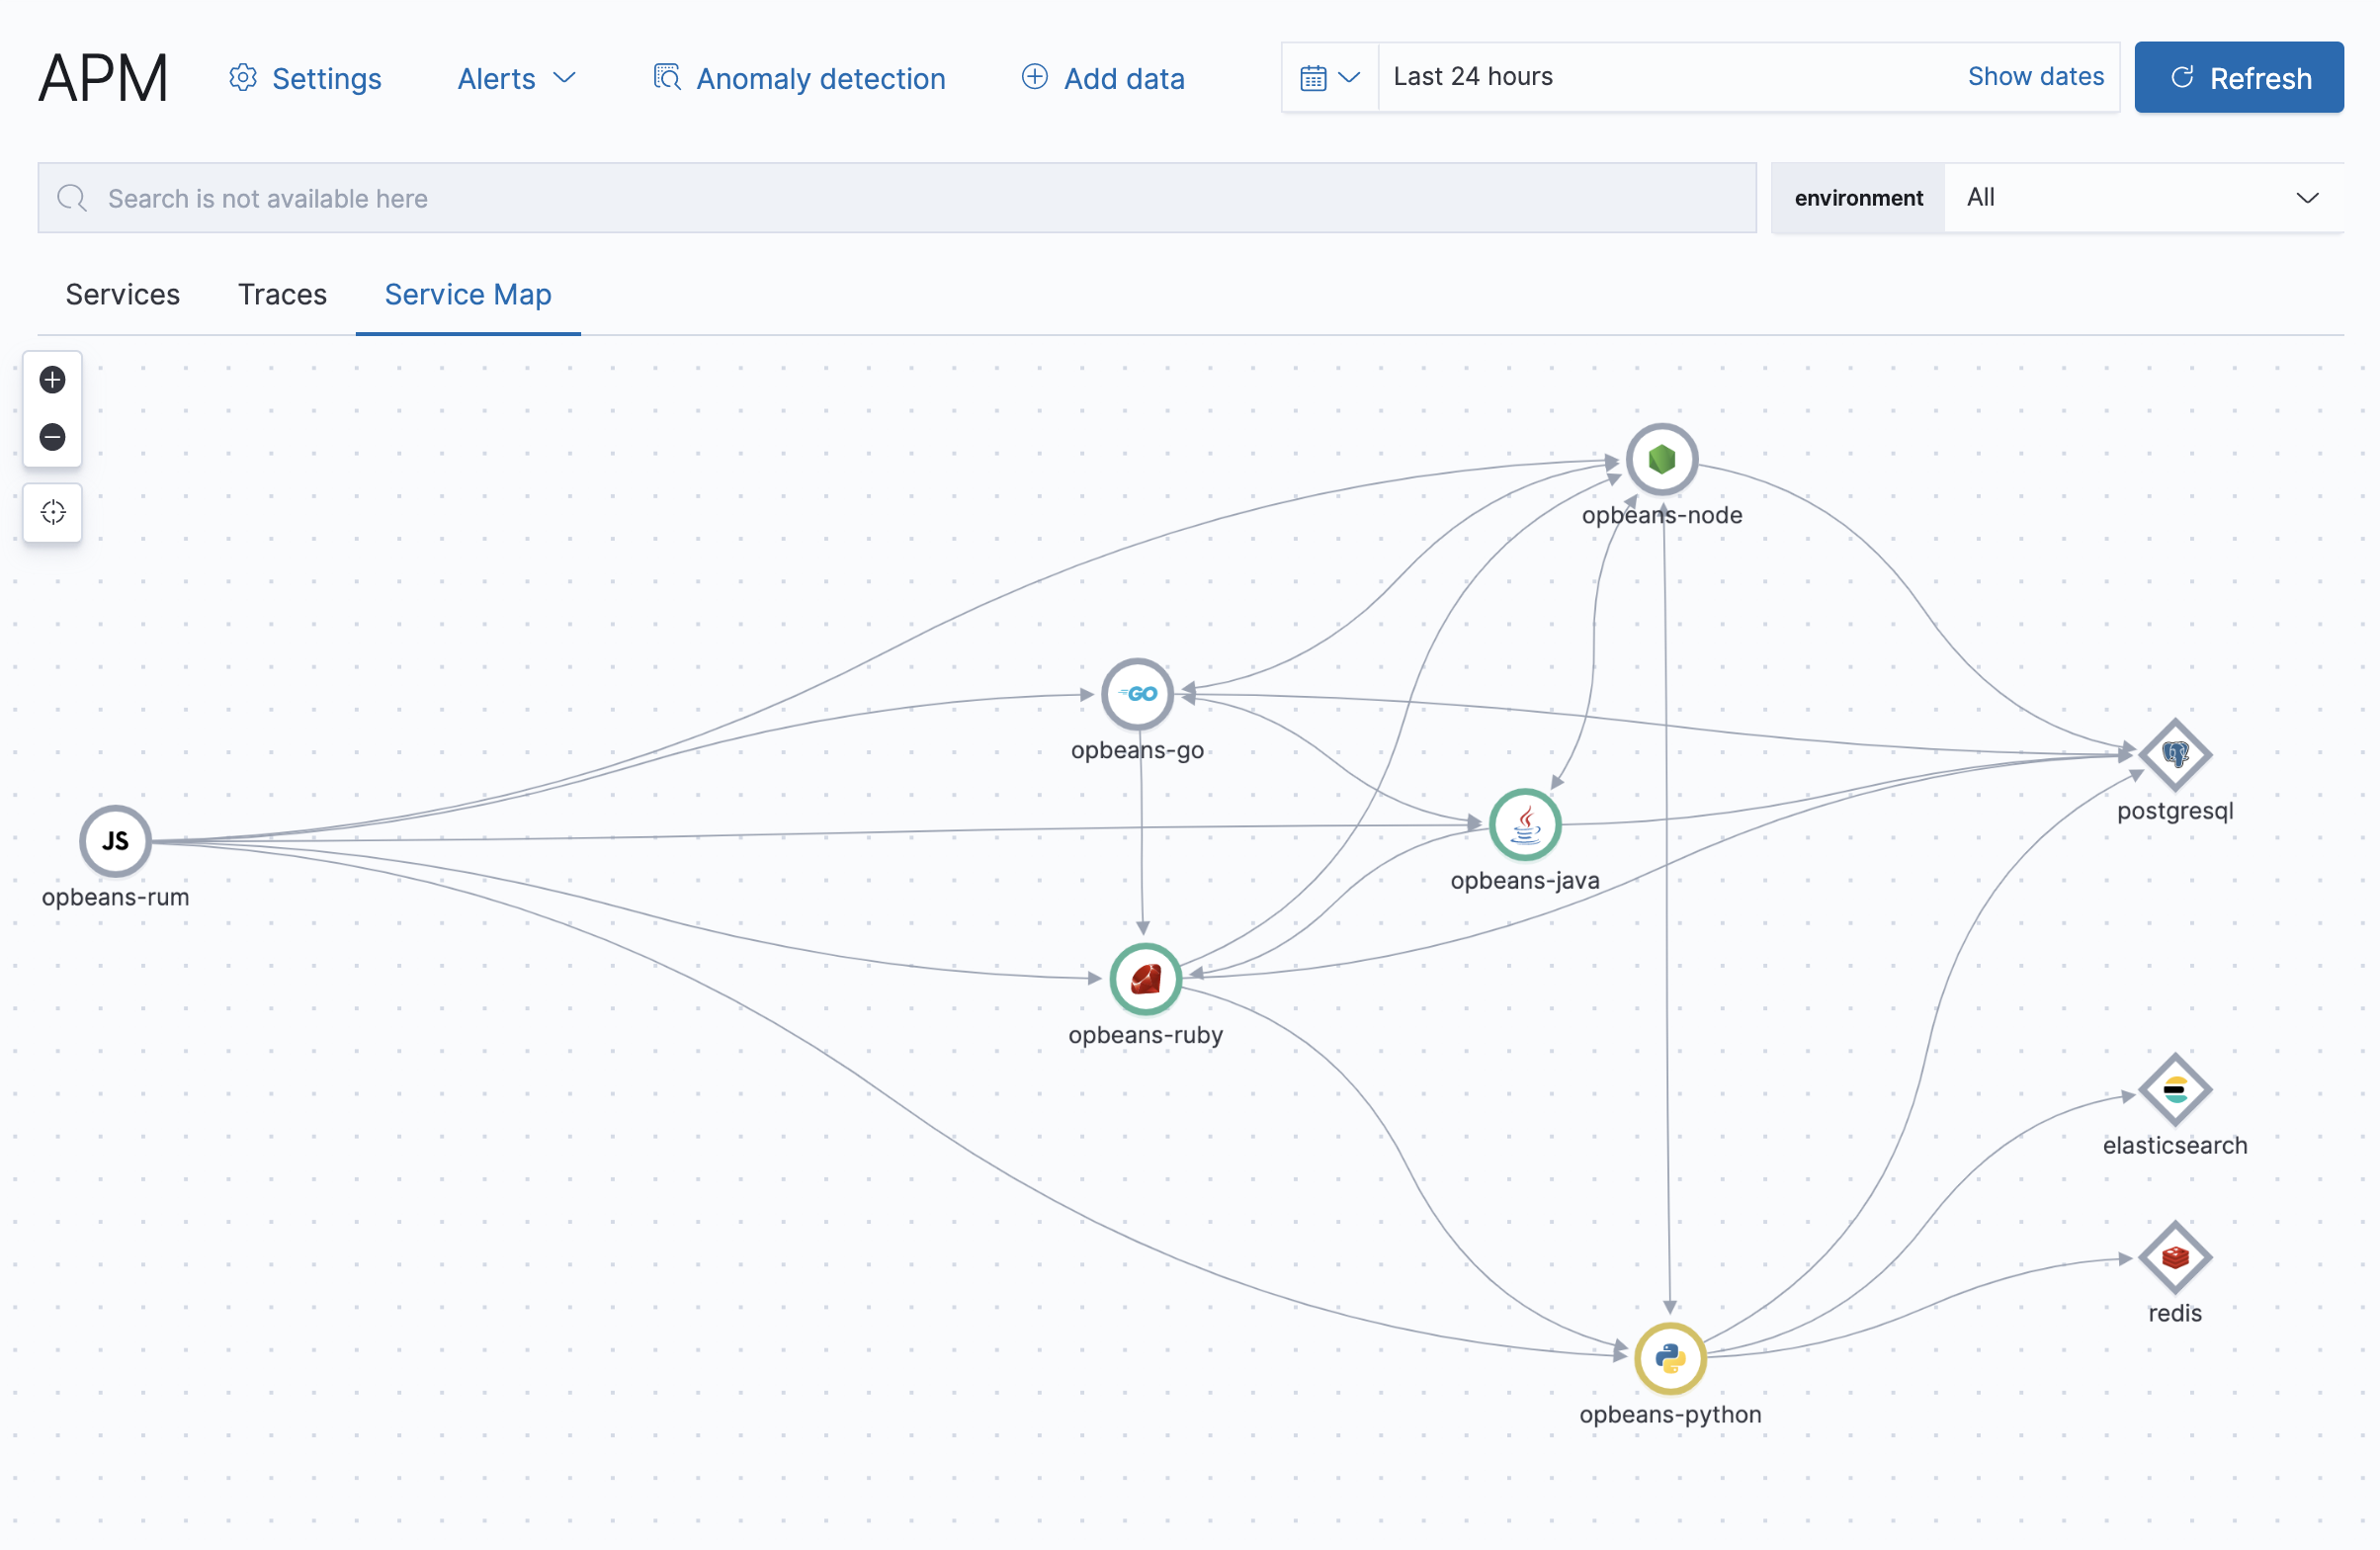Click the zoom-out control on map

[53, 436]
